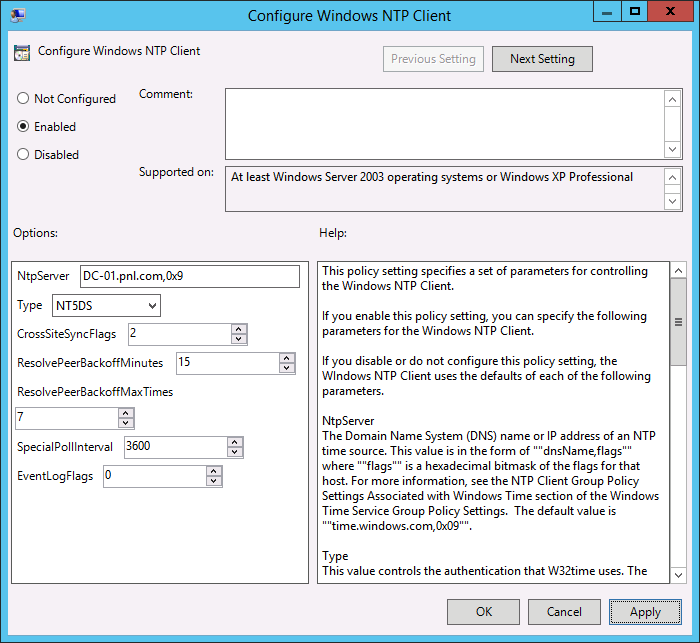This screenshot has height=643, width=700.
Task: Increase ResolvePeerBackoffMaxTimes with up arrow
Action: 126,413
